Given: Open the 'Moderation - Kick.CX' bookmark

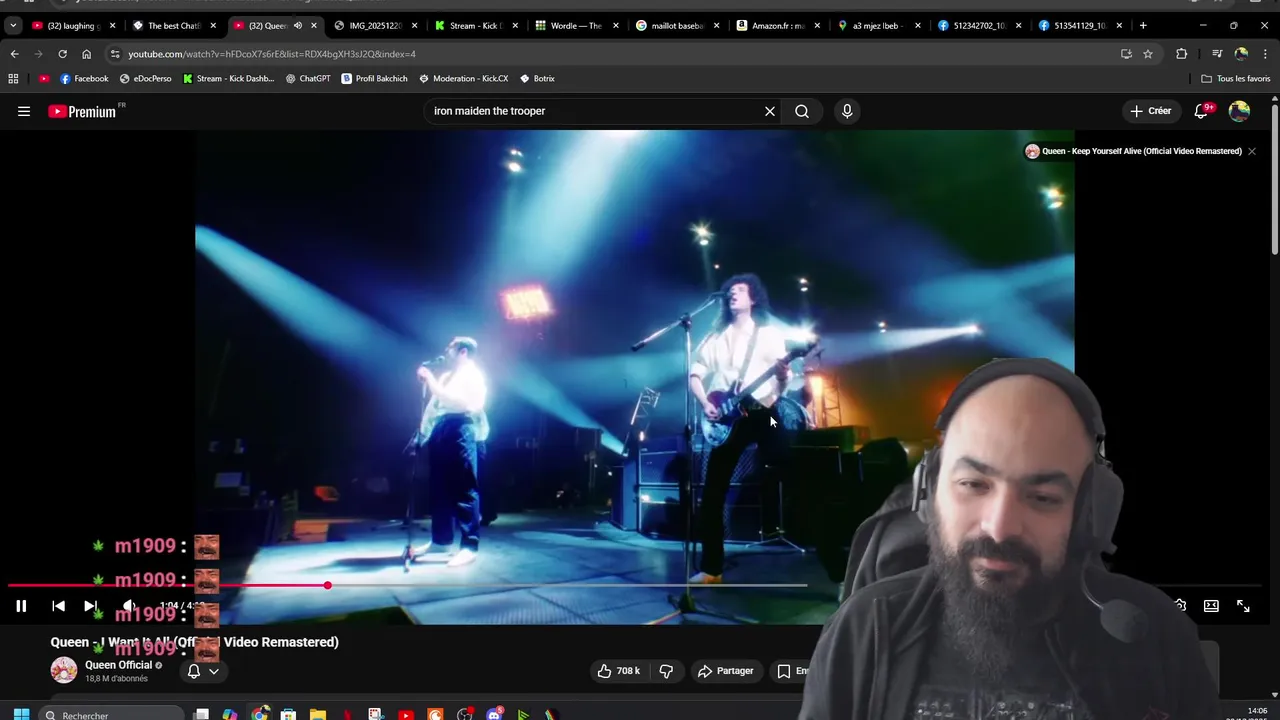Looking at the screenshot, I should (x=464, y=78).
